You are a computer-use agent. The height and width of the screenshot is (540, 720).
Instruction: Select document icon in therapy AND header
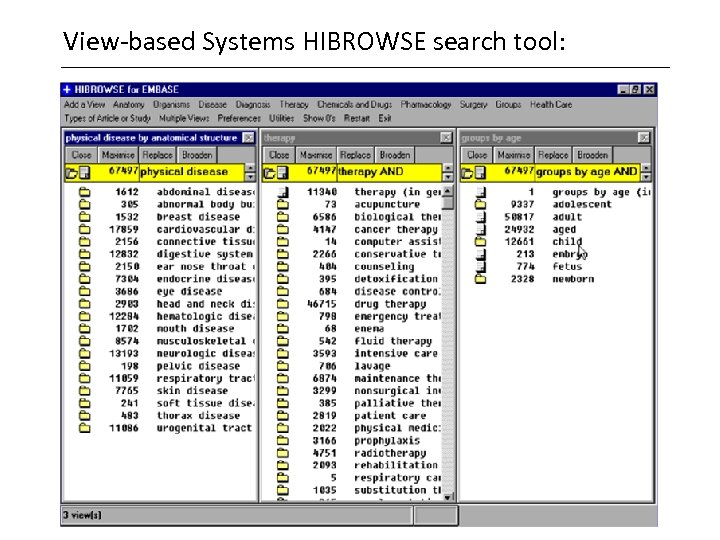tap(282, 173)
